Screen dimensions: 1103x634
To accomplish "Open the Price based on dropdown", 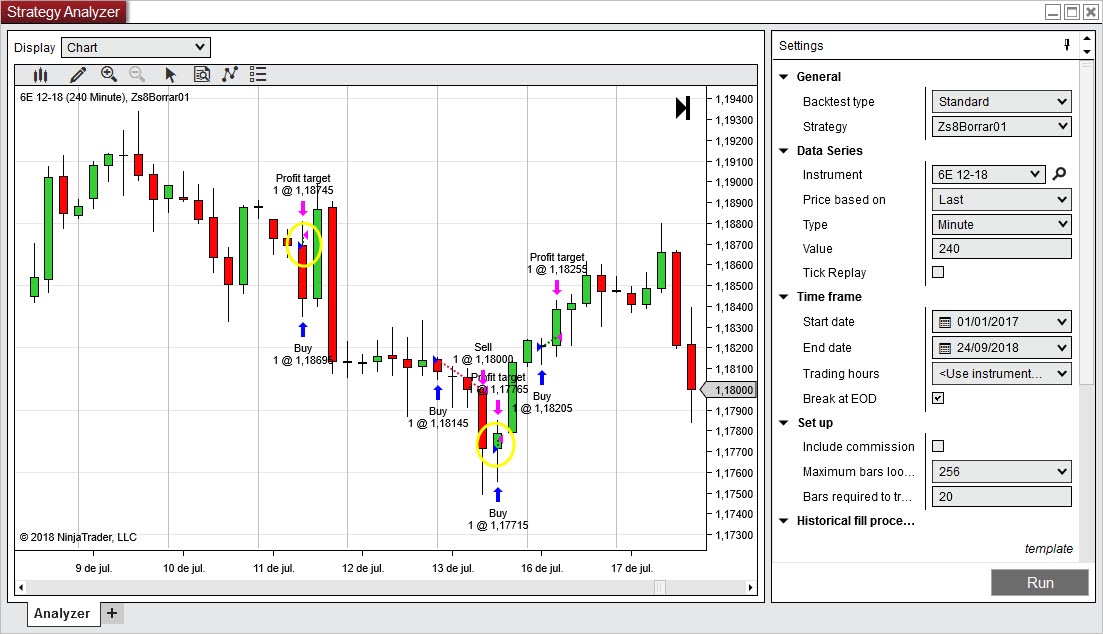I will tap(1002, 200).
